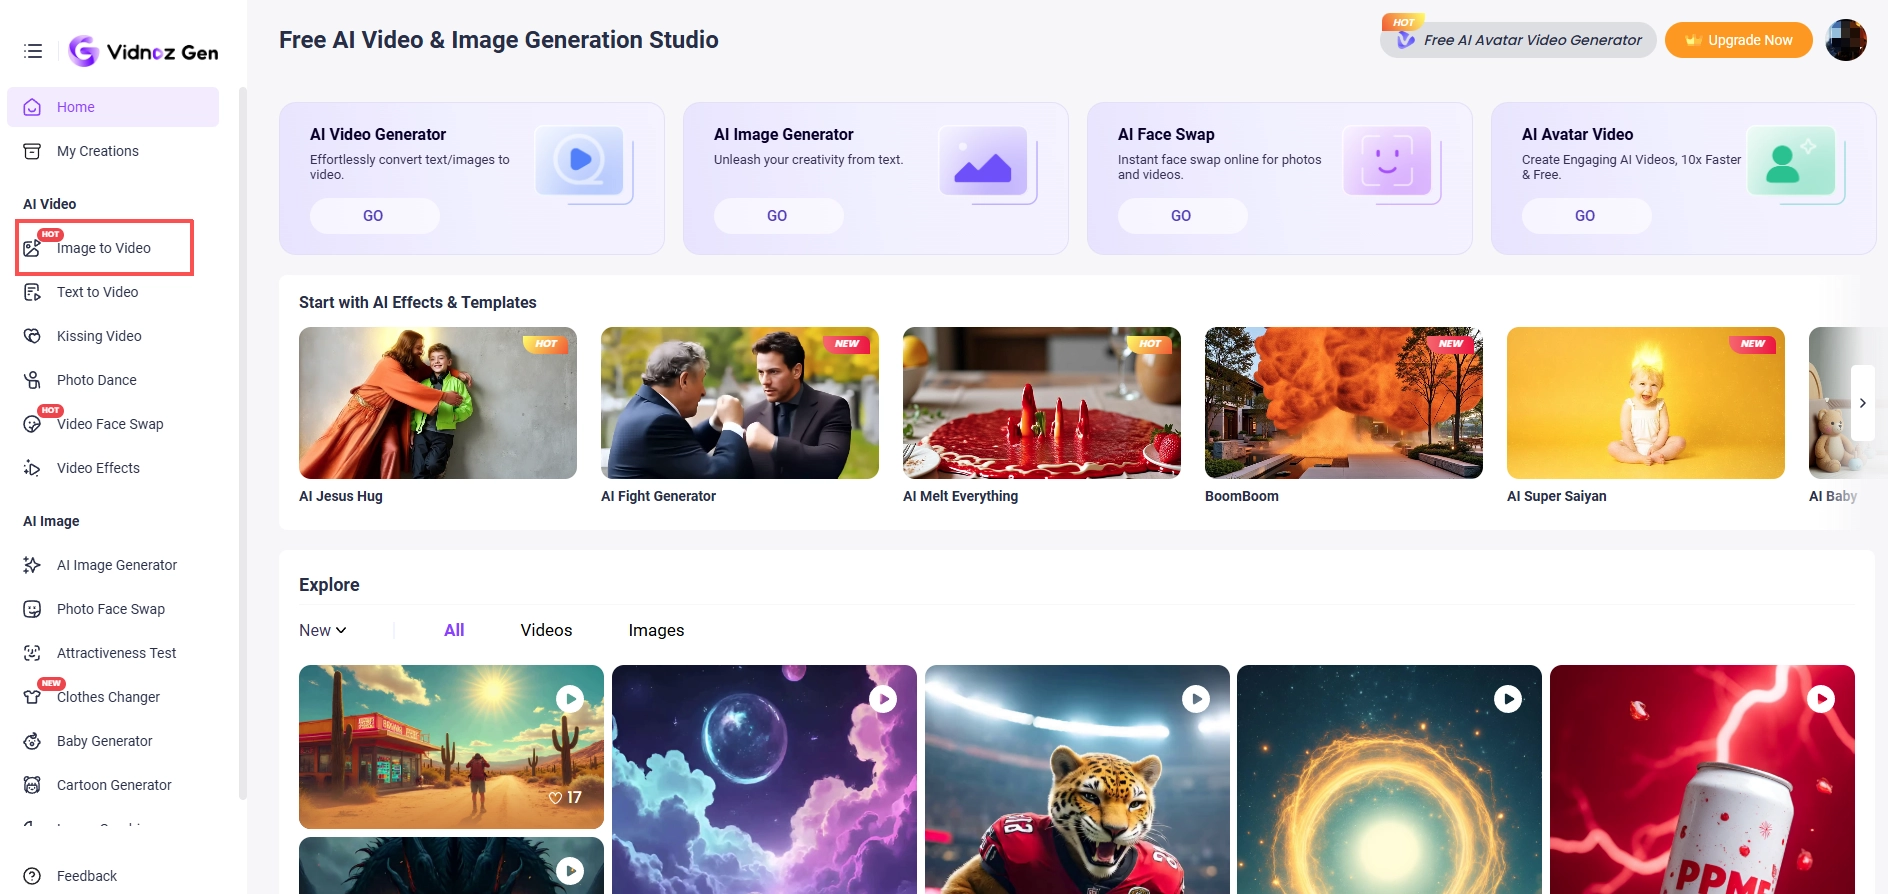Click AI Avatar Video person illustration
The width and height of the screenshot is (1888, 894).
(1794, 163)
